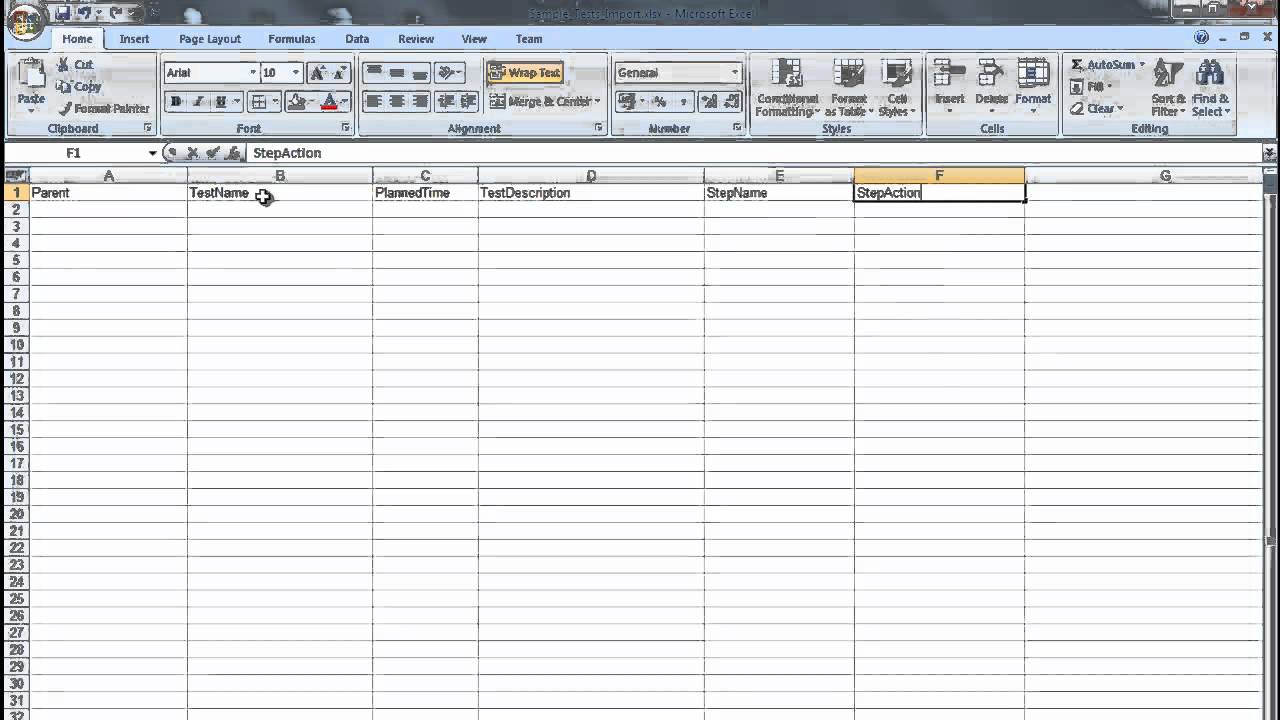The image size is (1280, 720).
Task: Open the font size 10 dropdown
Action: [295, 73]
